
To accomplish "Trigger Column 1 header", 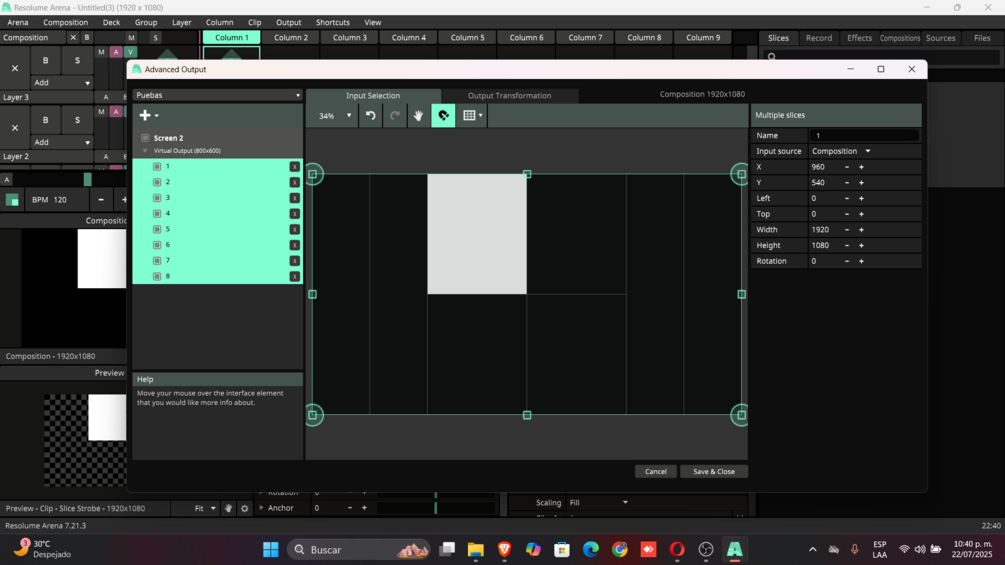I will (x=231, y=37).
